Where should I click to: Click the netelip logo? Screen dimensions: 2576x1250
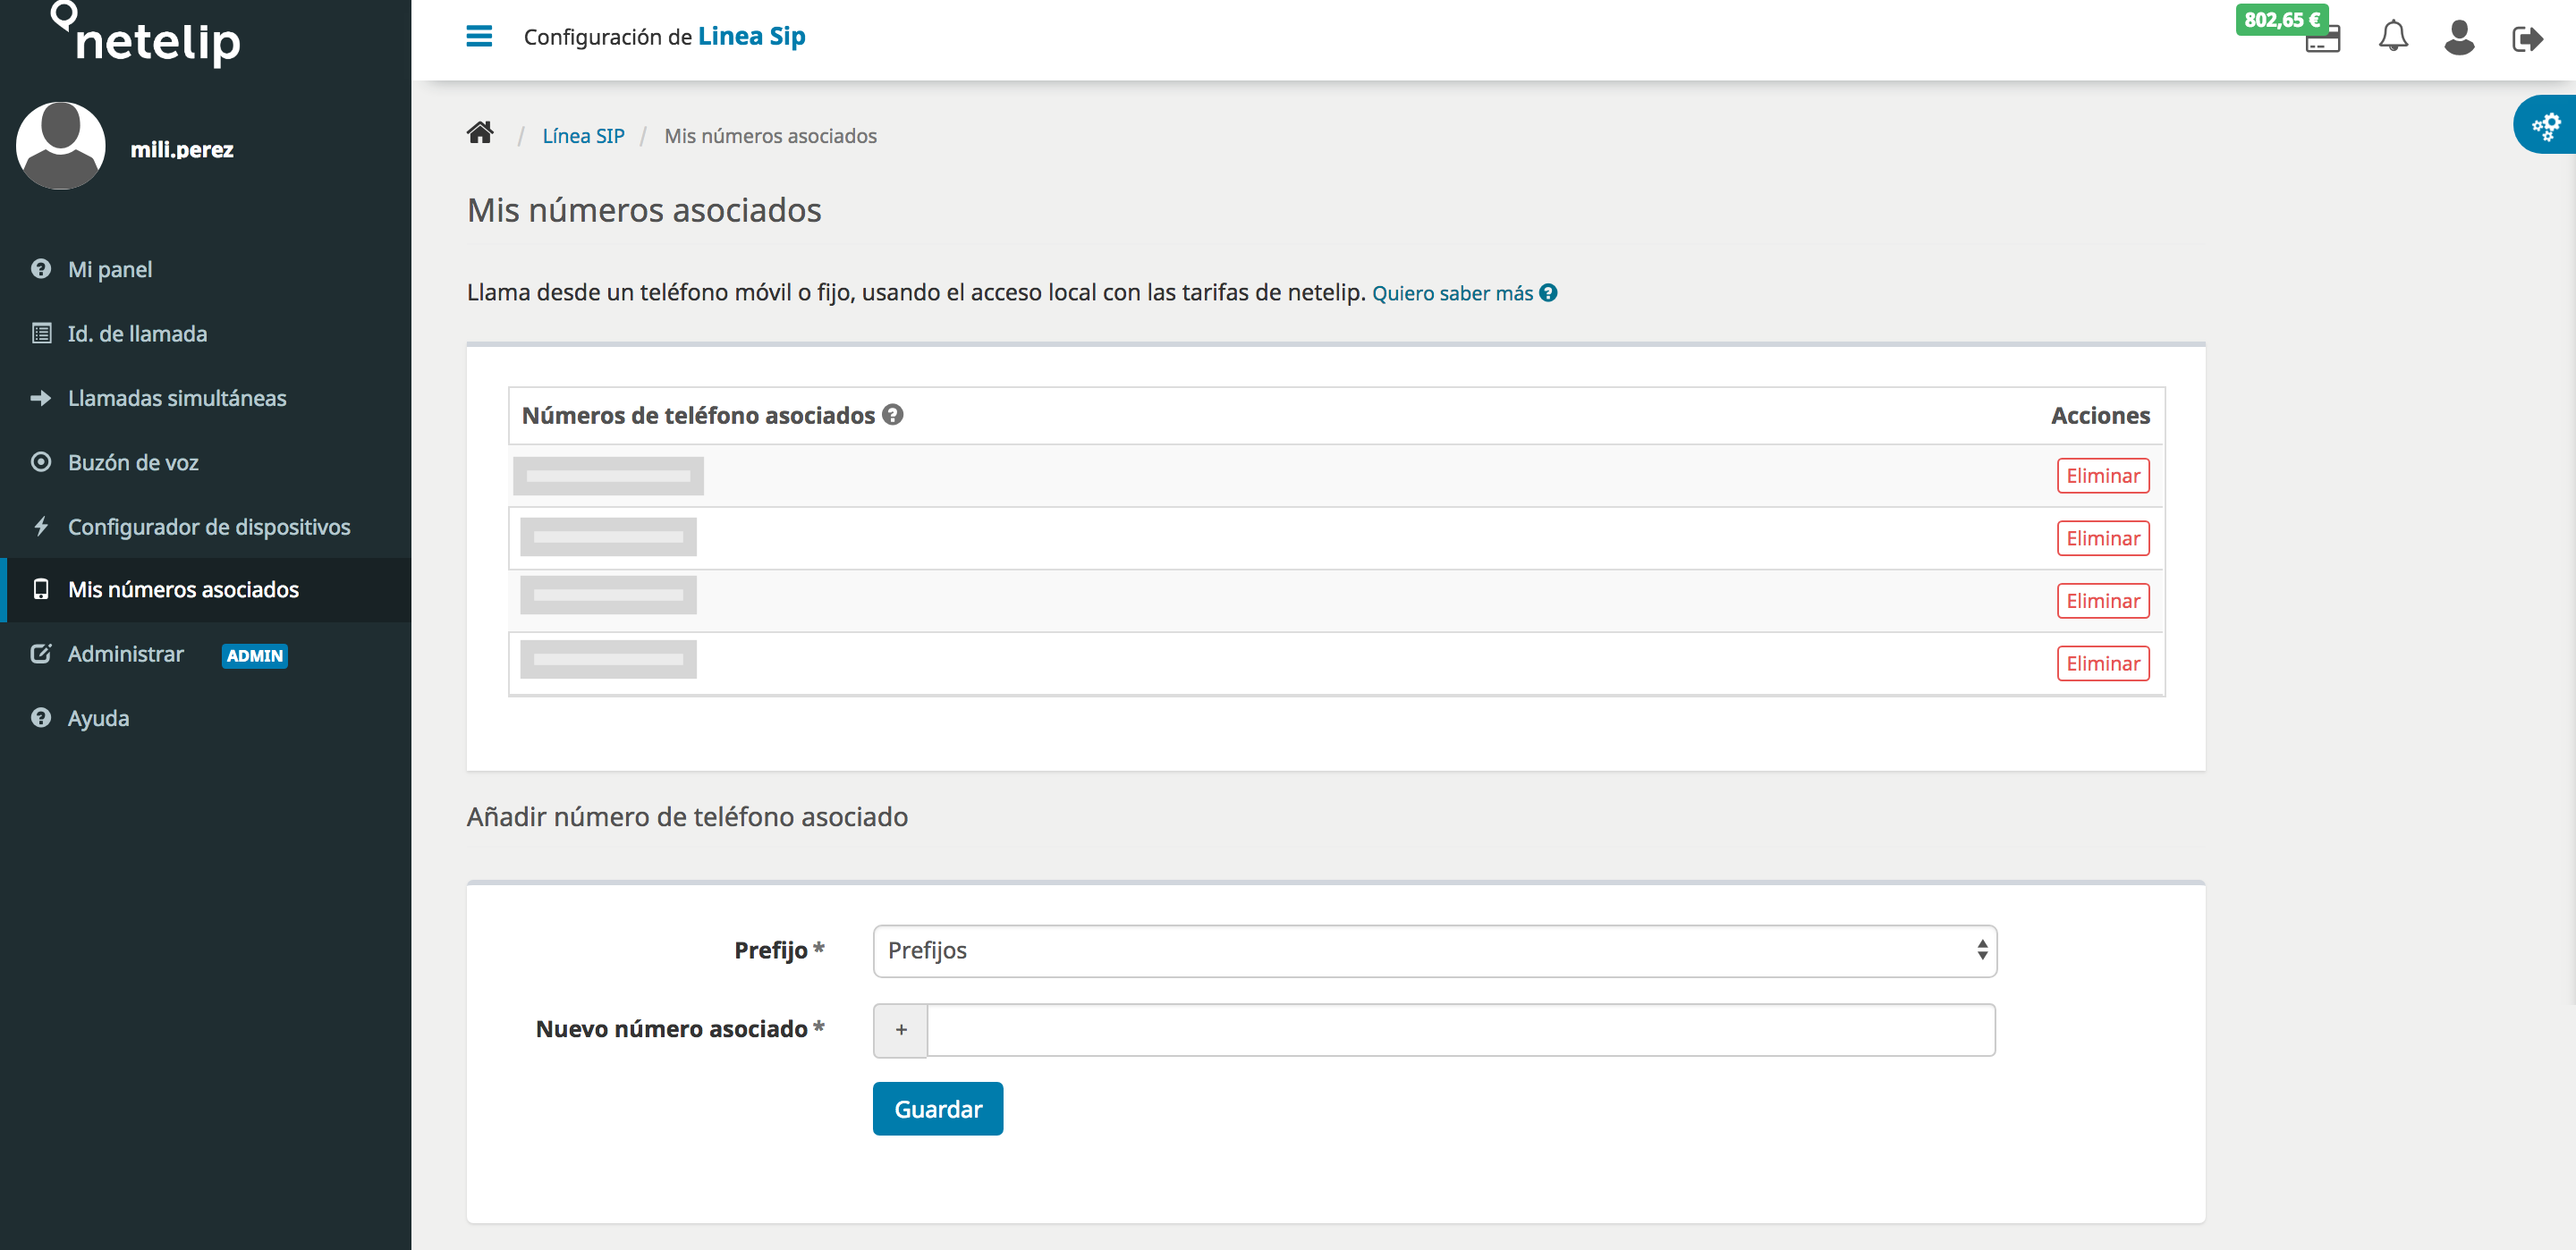coord(147,37)
